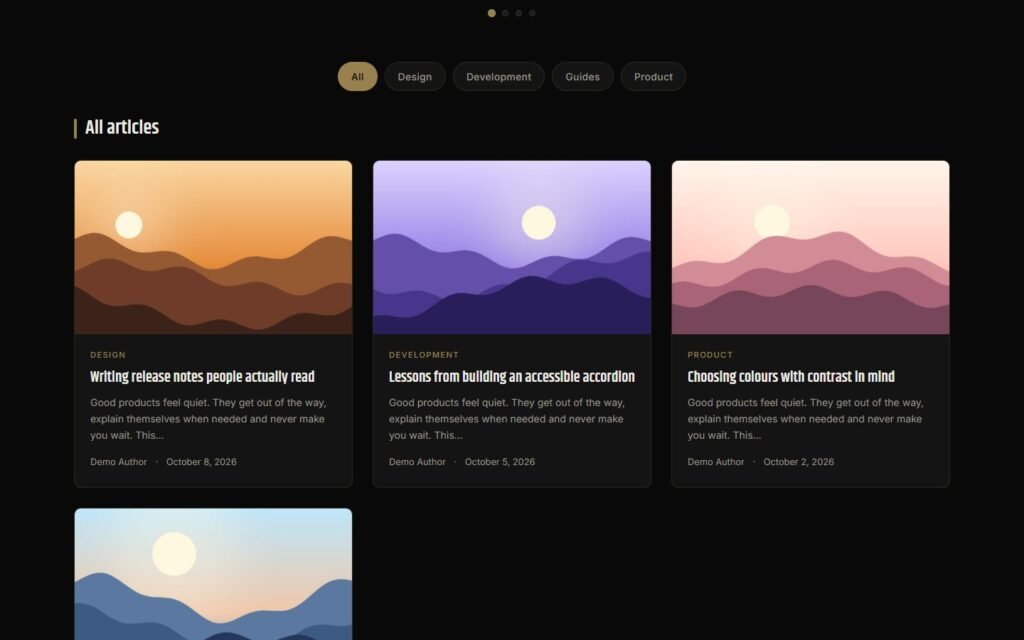Filter articles by Development
This screenshot has height=640, width=1024.
tap(498, 76)
